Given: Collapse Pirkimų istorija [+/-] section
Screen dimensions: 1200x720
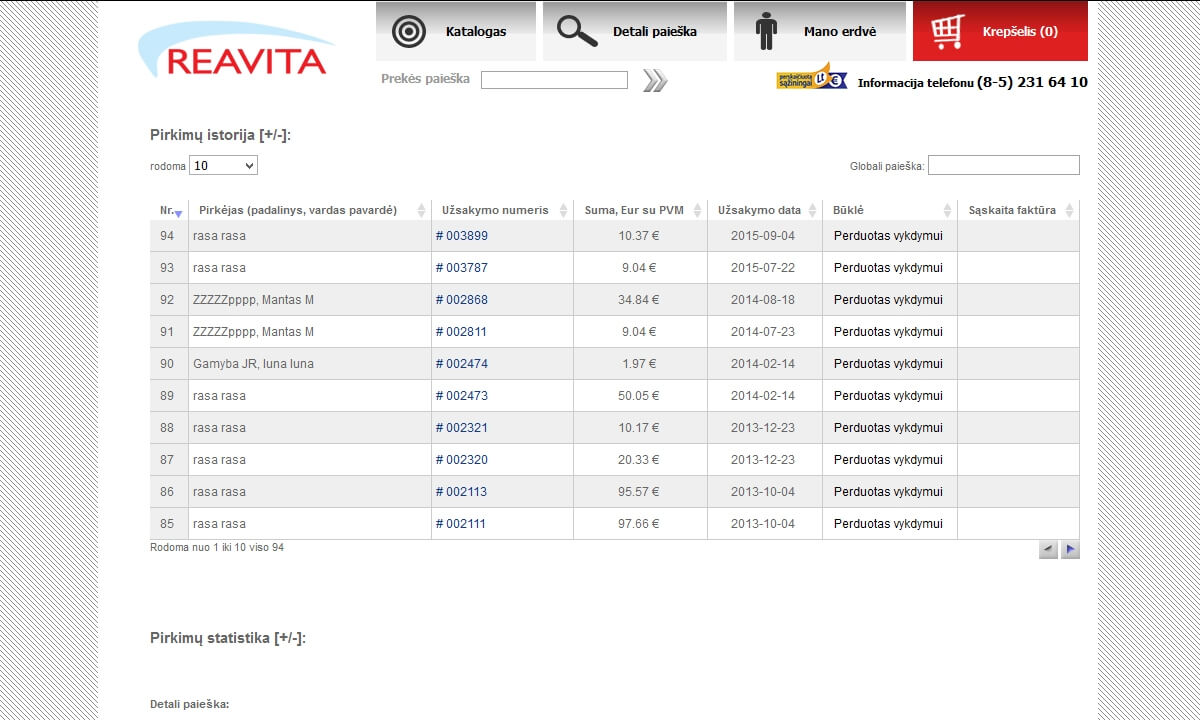Looking at the screenshot, I should [x=220, y=135].
